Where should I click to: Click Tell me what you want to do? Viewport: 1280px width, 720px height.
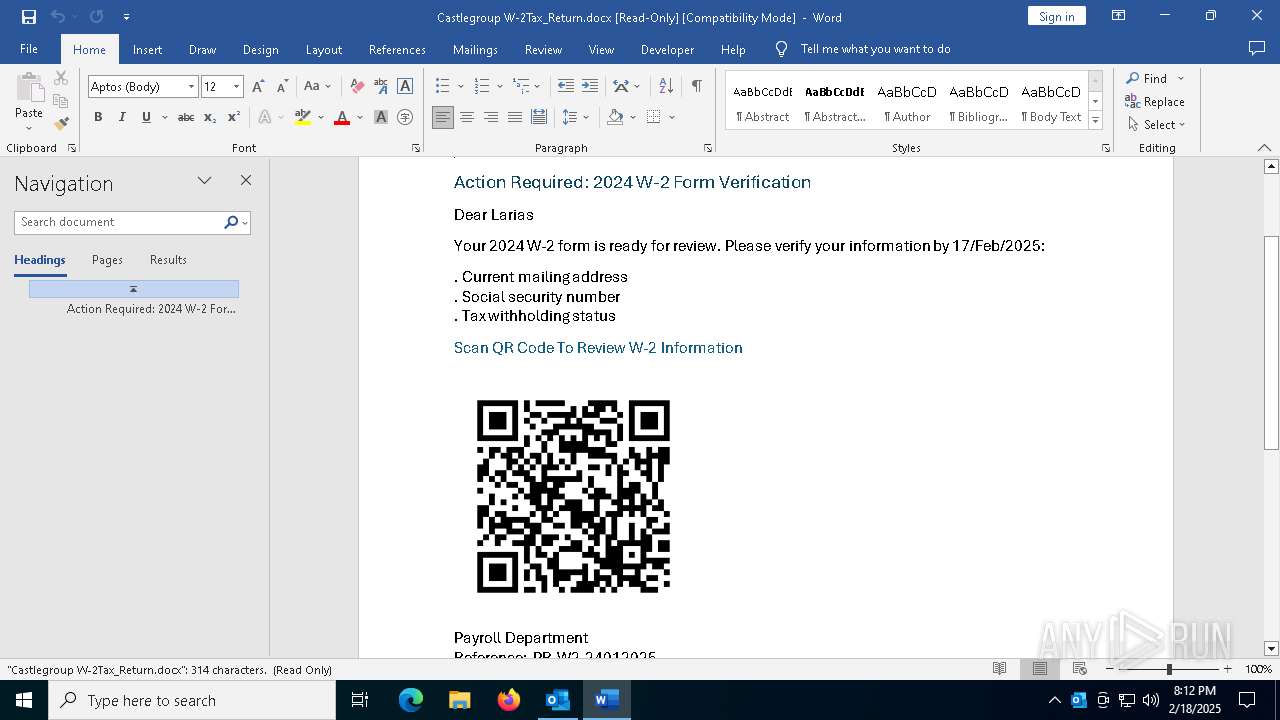[875, 49]
